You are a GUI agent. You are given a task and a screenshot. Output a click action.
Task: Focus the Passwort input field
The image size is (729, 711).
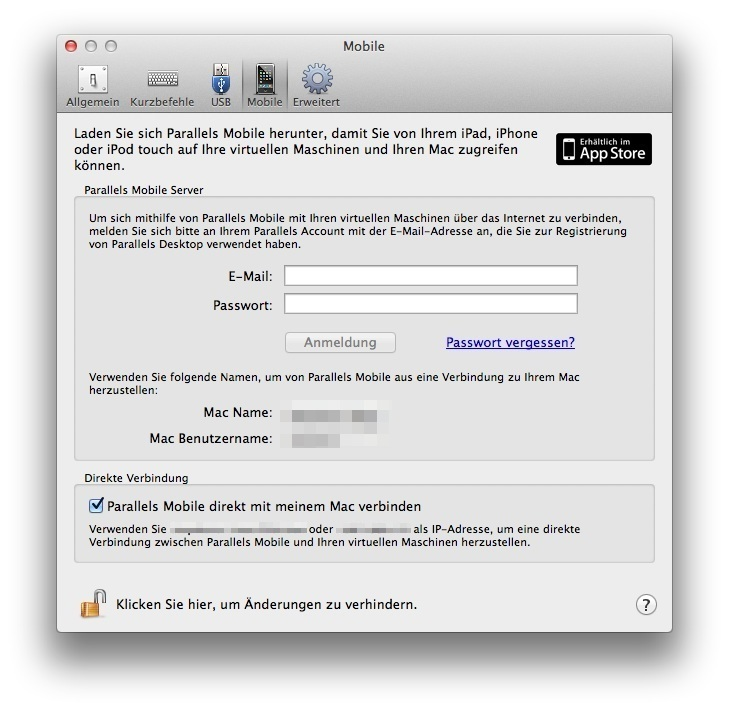point(430,304)
